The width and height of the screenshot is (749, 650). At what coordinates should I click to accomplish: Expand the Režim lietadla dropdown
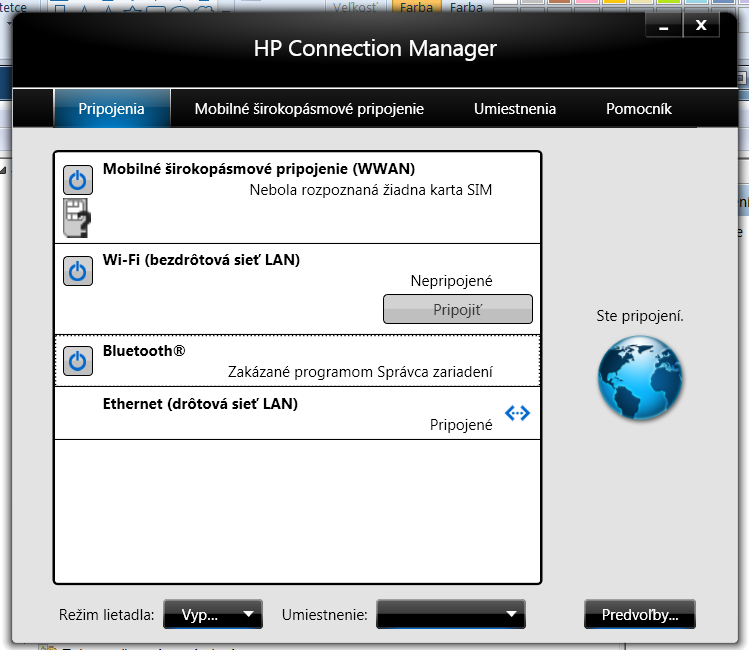pyautogui.click(x=213, y=614)
